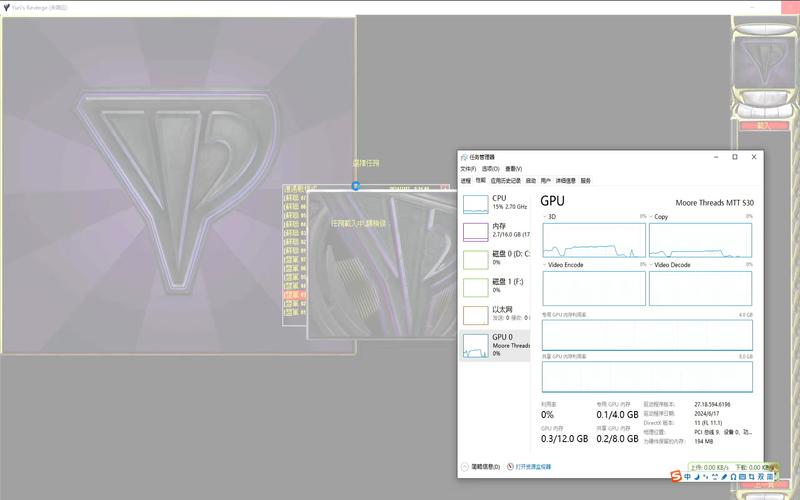The height and width of the screenshot is (500, 800).
Task: Click 打开资源监视器 link
Action: [531, 467]
